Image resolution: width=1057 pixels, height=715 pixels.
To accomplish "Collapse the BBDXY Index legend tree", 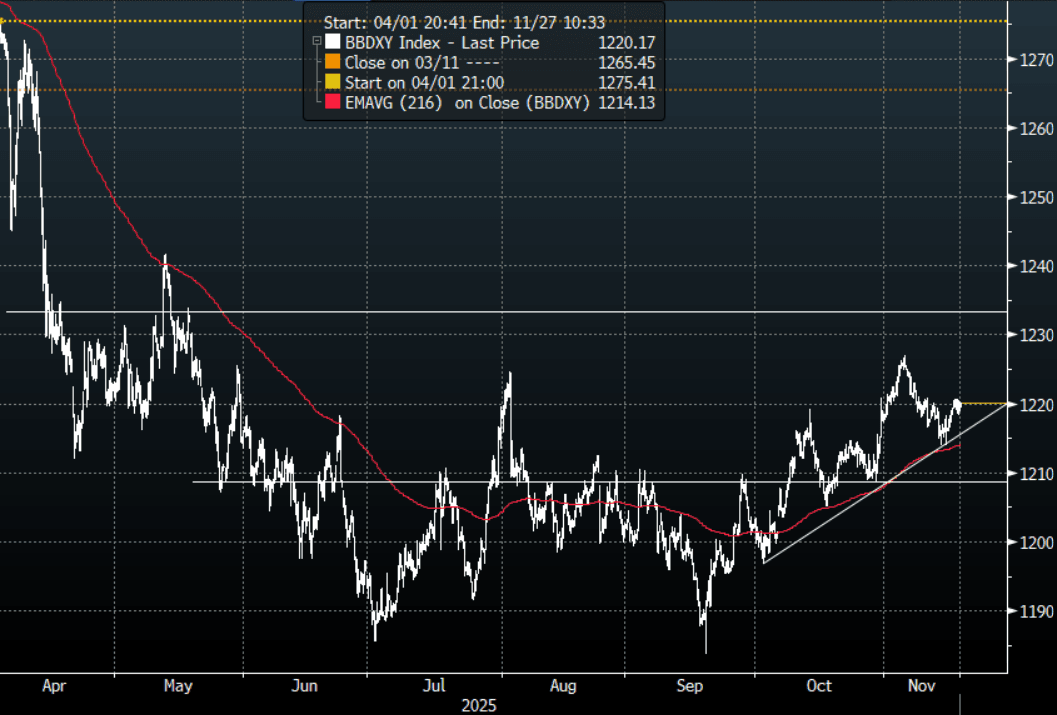I will point(317,43).
